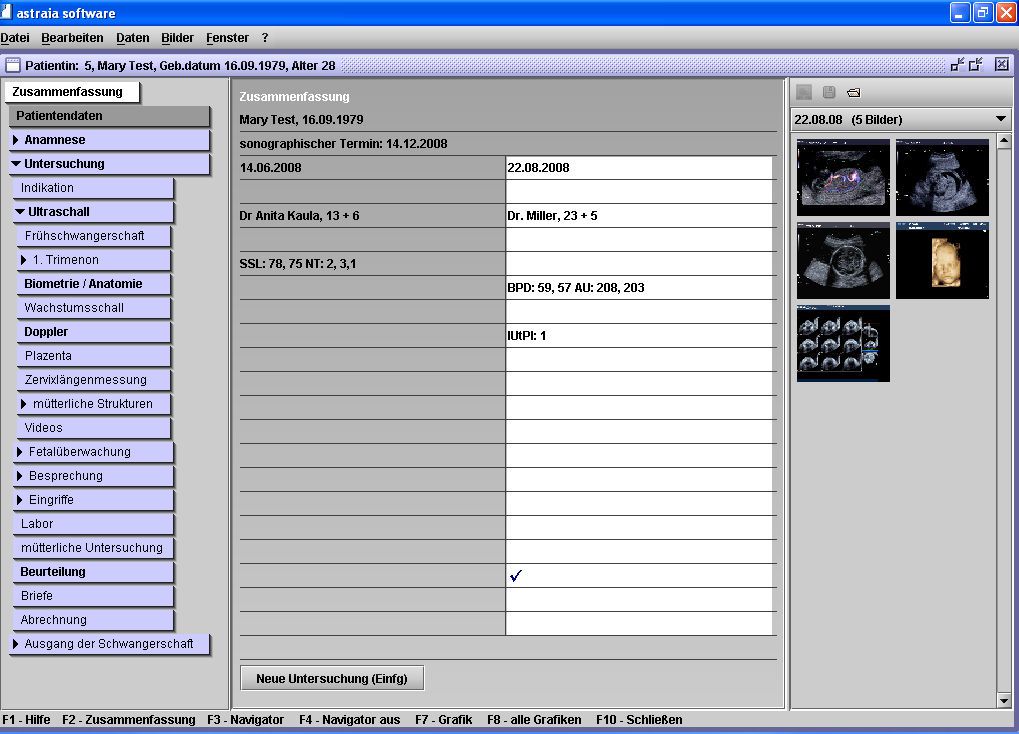Select the color Doppler ultrasound thumbnail

click(x=843, y=178)
